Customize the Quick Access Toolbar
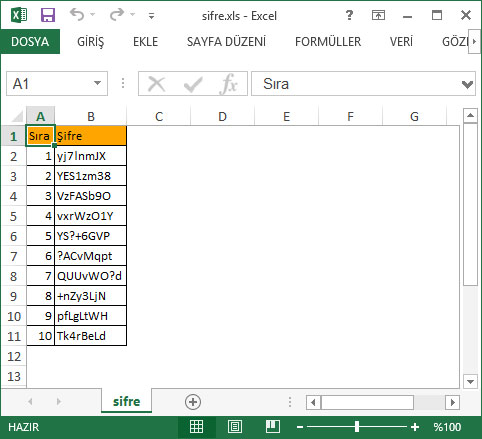 (151, 16)
